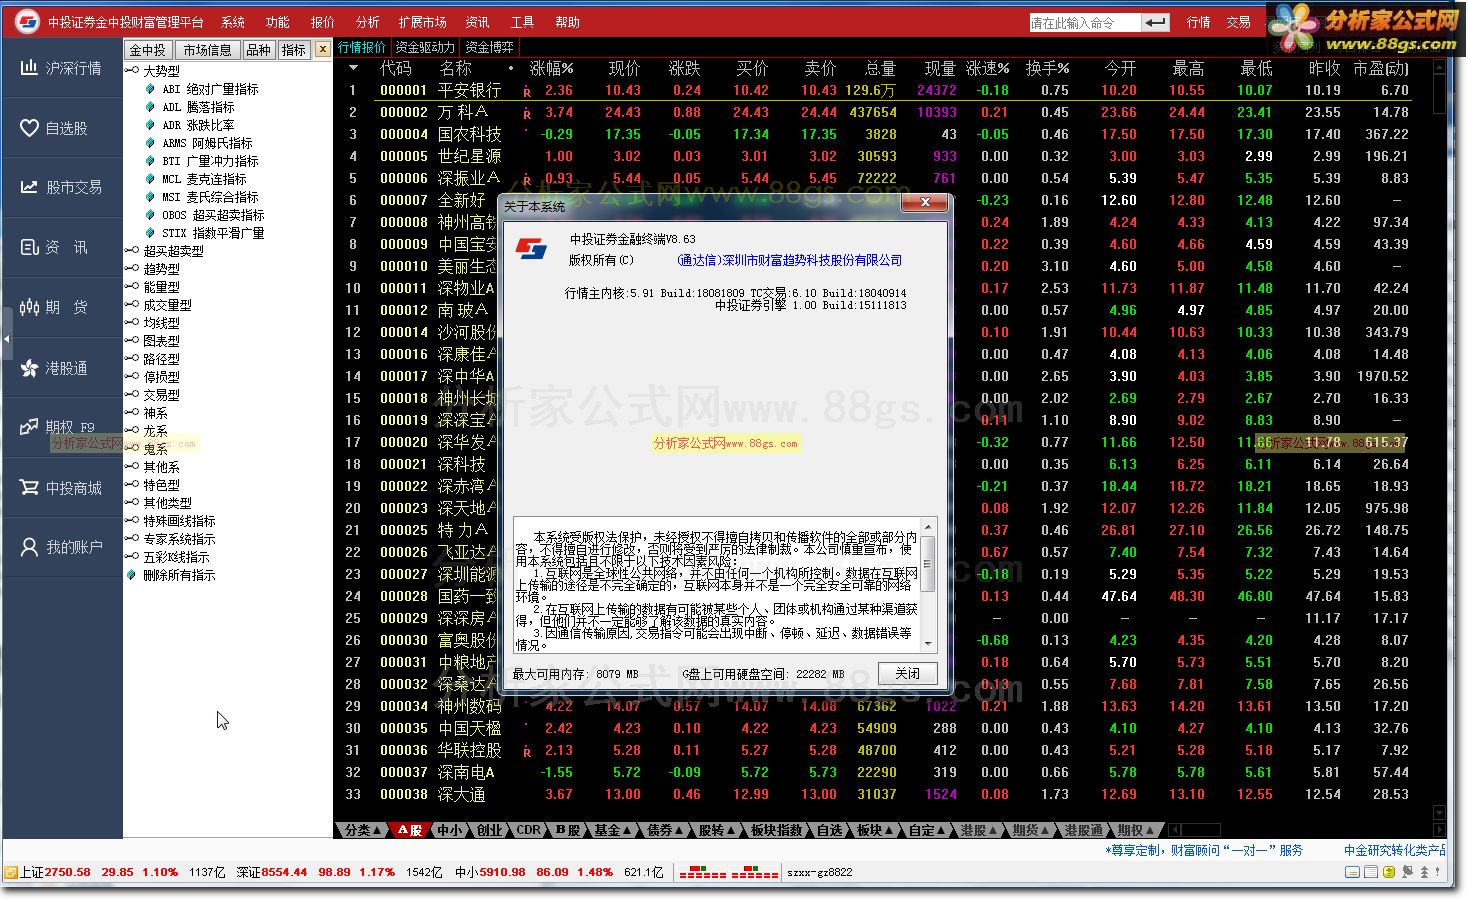
Task: Expand the 成交量型 tree category
Action: coord(132,305)
